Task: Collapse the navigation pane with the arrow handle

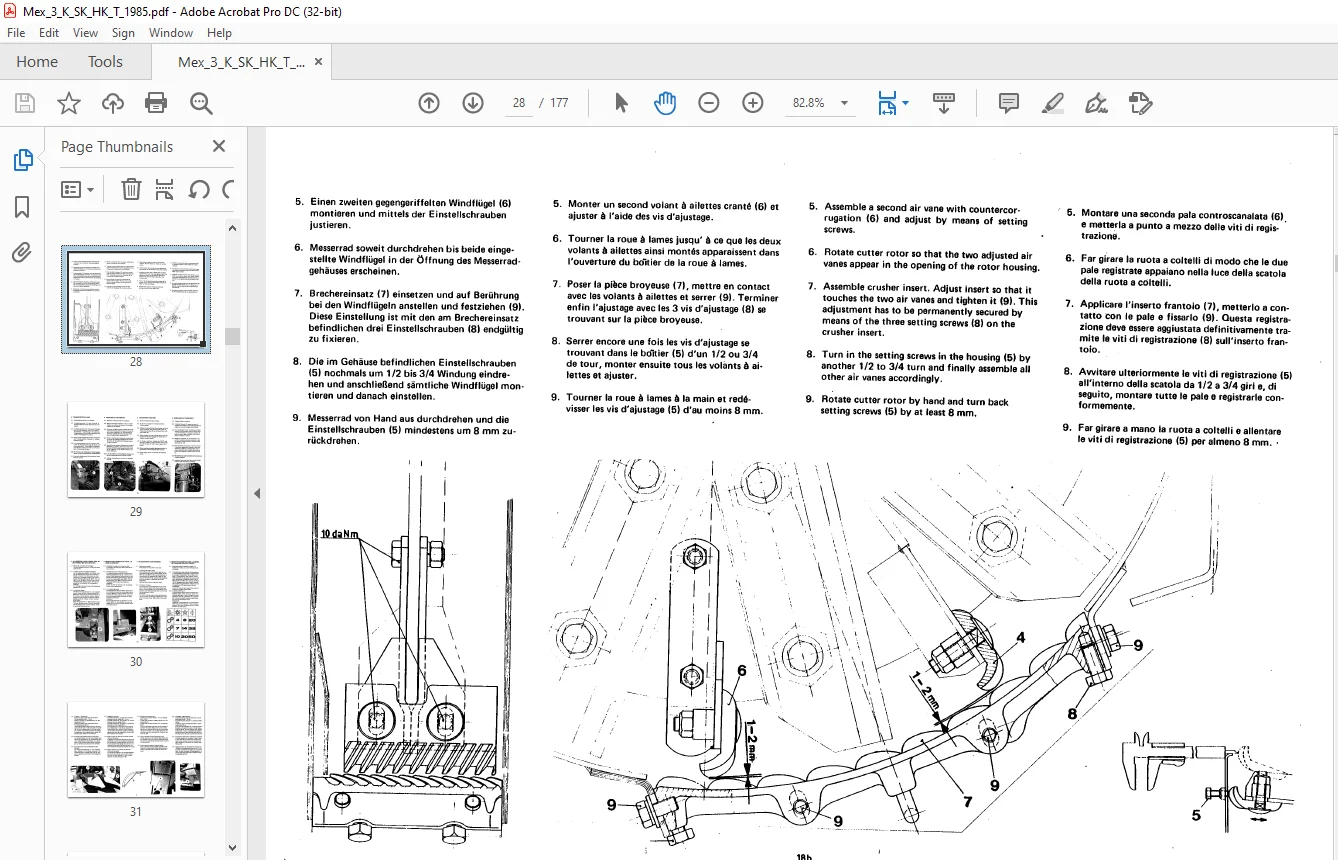Action: tap(256, 493)
